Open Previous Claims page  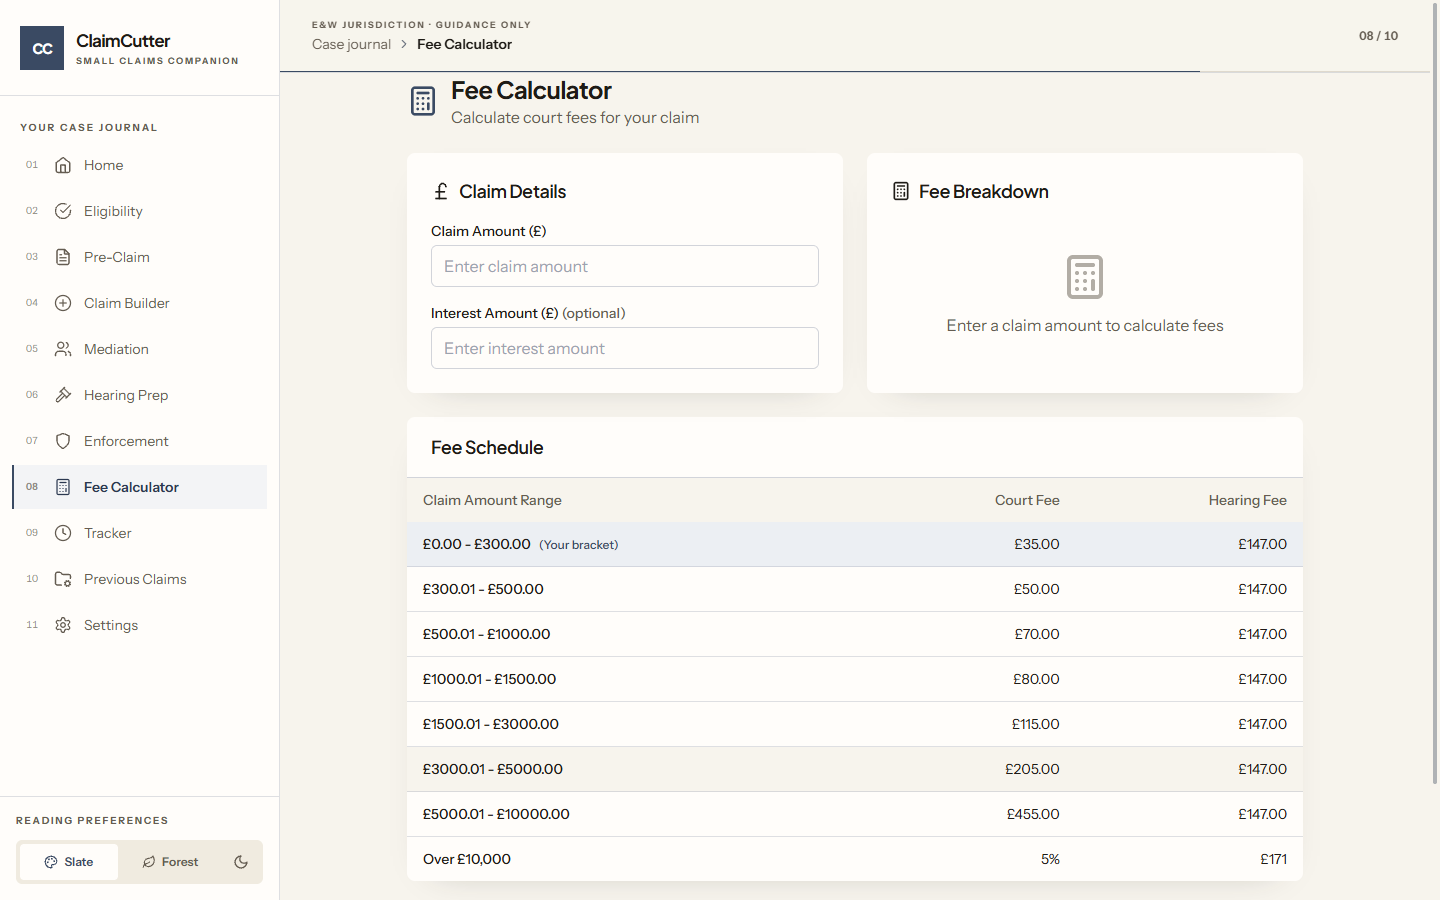tap(140, 579)
